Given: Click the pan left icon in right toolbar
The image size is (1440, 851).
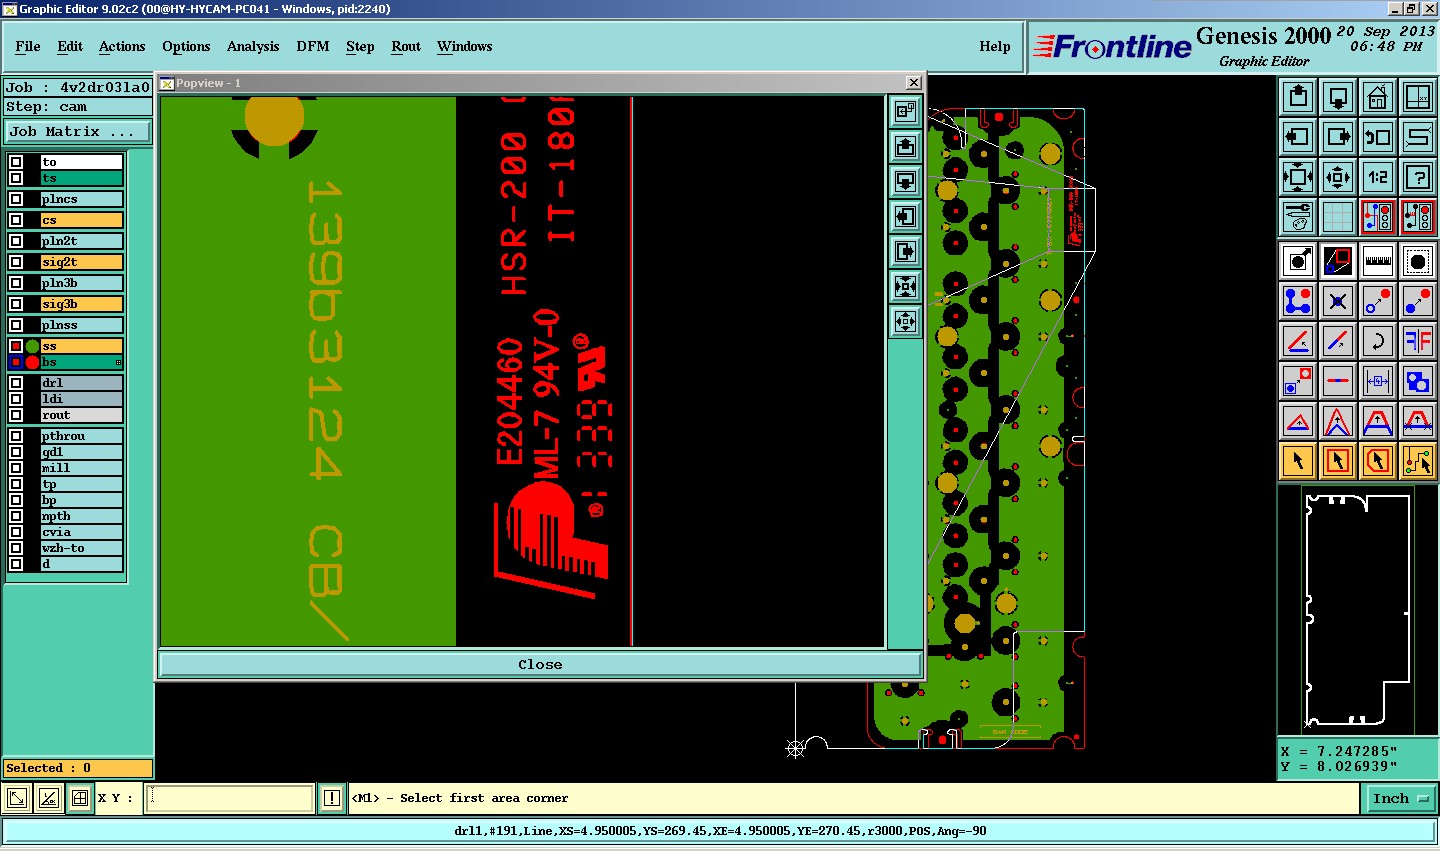Looking at the screenshot, I should [1298, 137].
